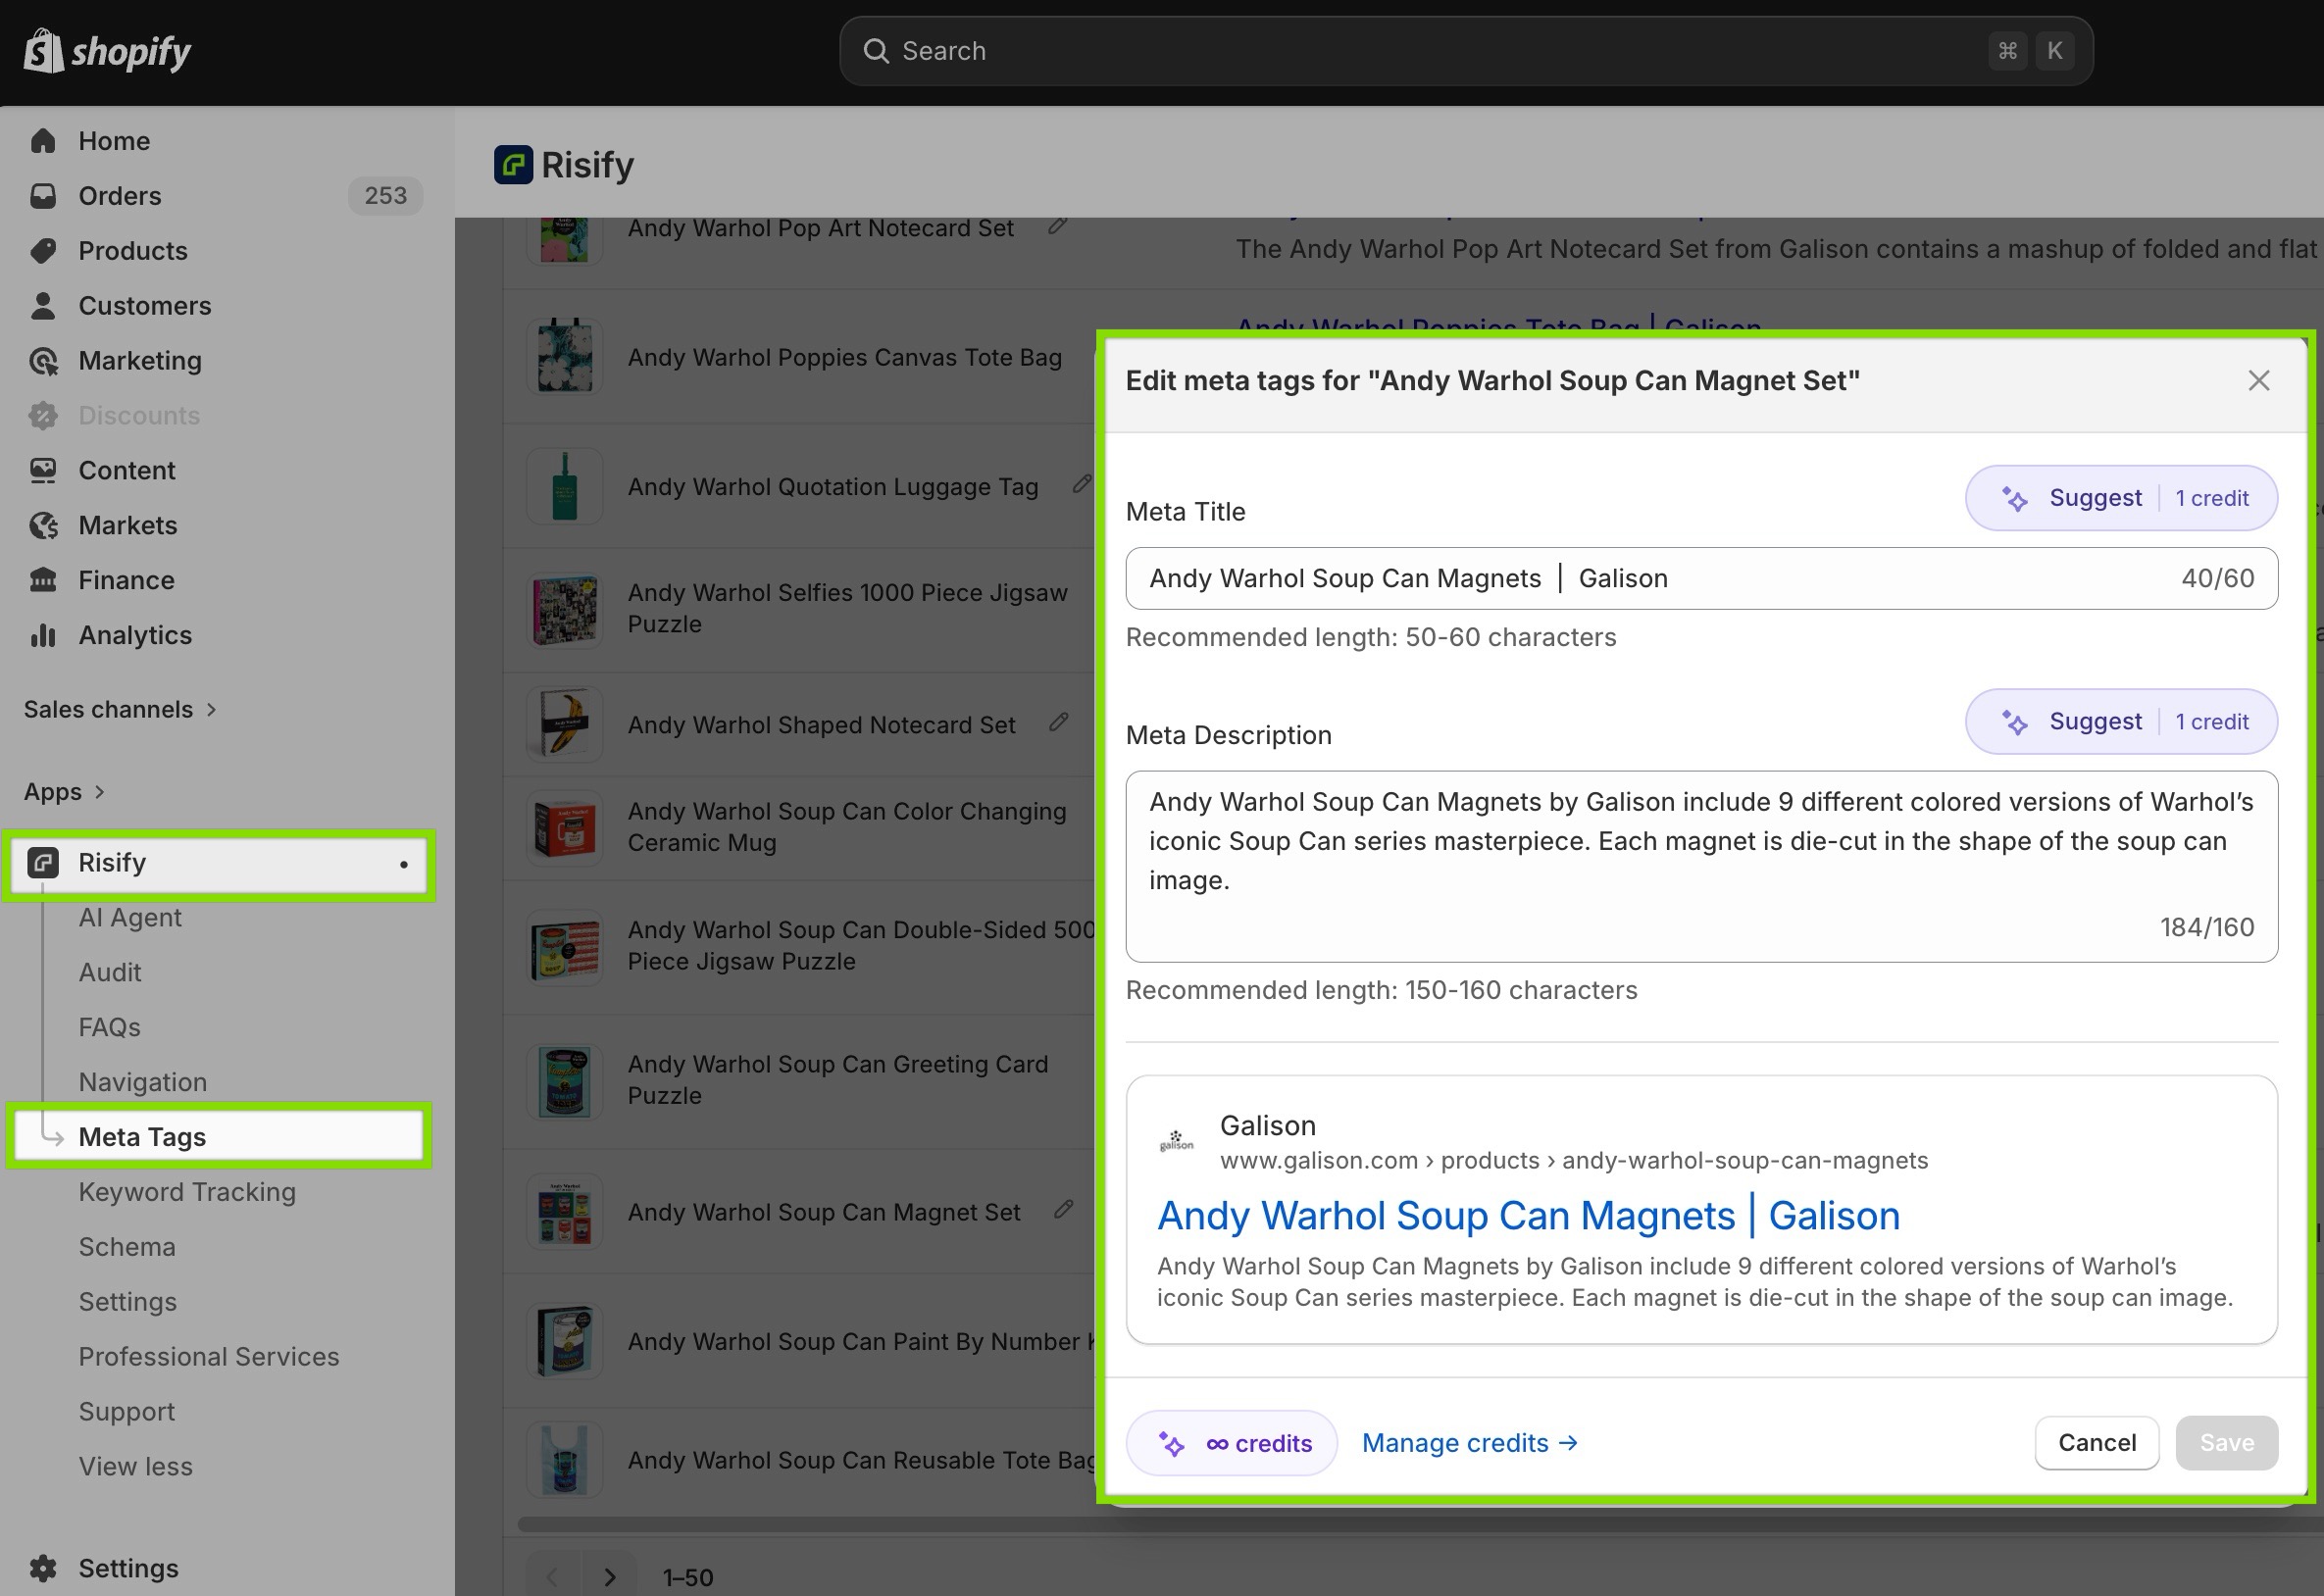Go to next page of products

pyautogui.click(x=610, y=1578)
